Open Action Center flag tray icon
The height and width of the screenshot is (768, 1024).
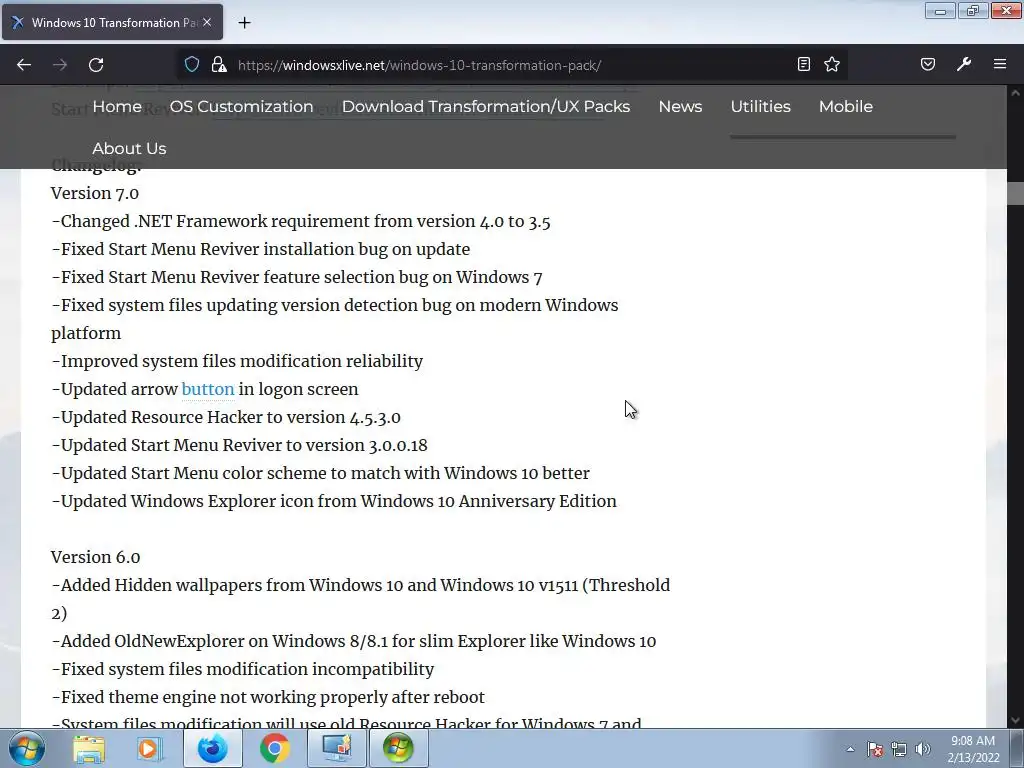(875, 749)
